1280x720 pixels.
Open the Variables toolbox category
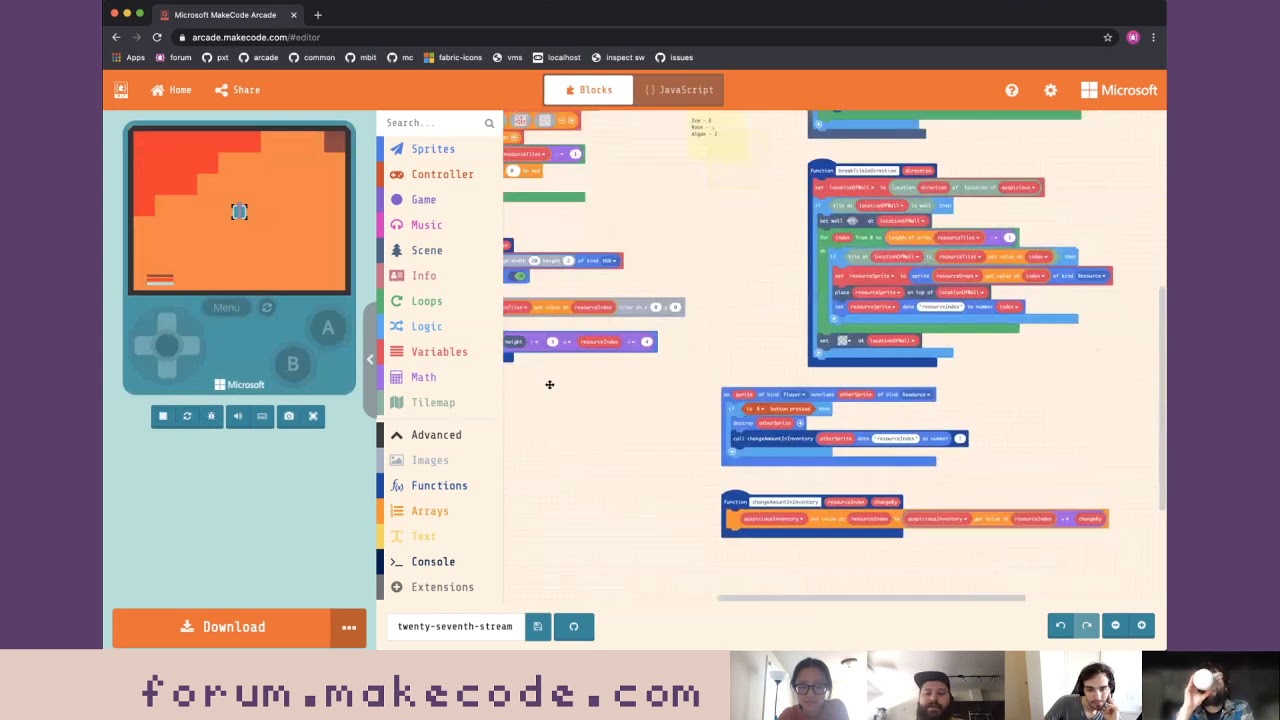[x=439, y=352]
